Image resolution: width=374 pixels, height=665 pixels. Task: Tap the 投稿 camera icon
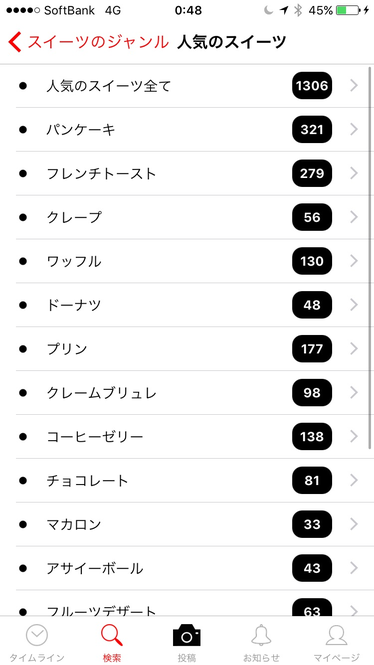pyautogui.click(x=187, y=635)
